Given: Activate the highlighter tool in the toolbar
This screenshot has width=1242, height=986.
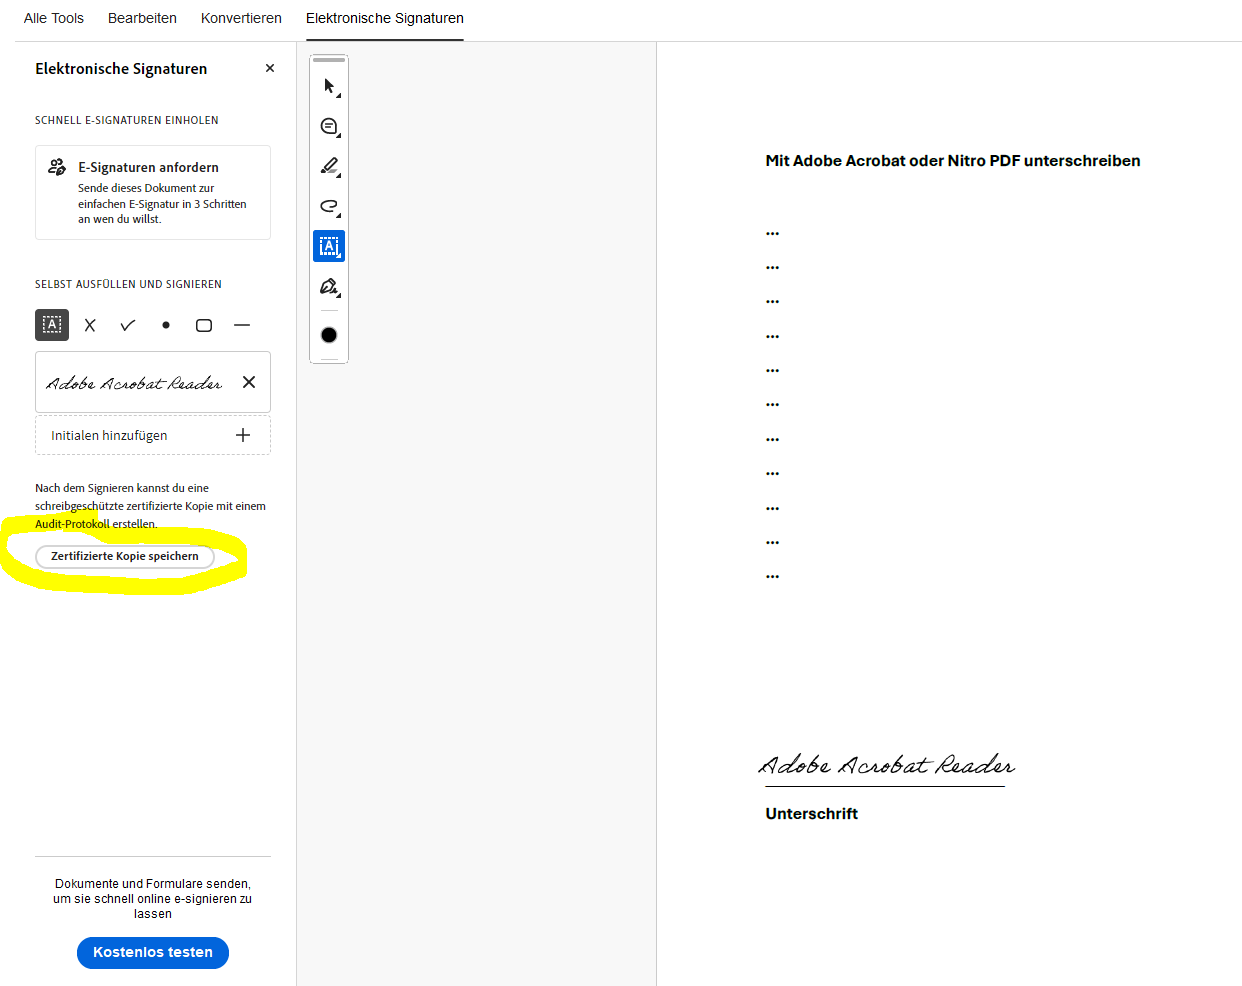Looking at the screenshot, I should 329,166.
